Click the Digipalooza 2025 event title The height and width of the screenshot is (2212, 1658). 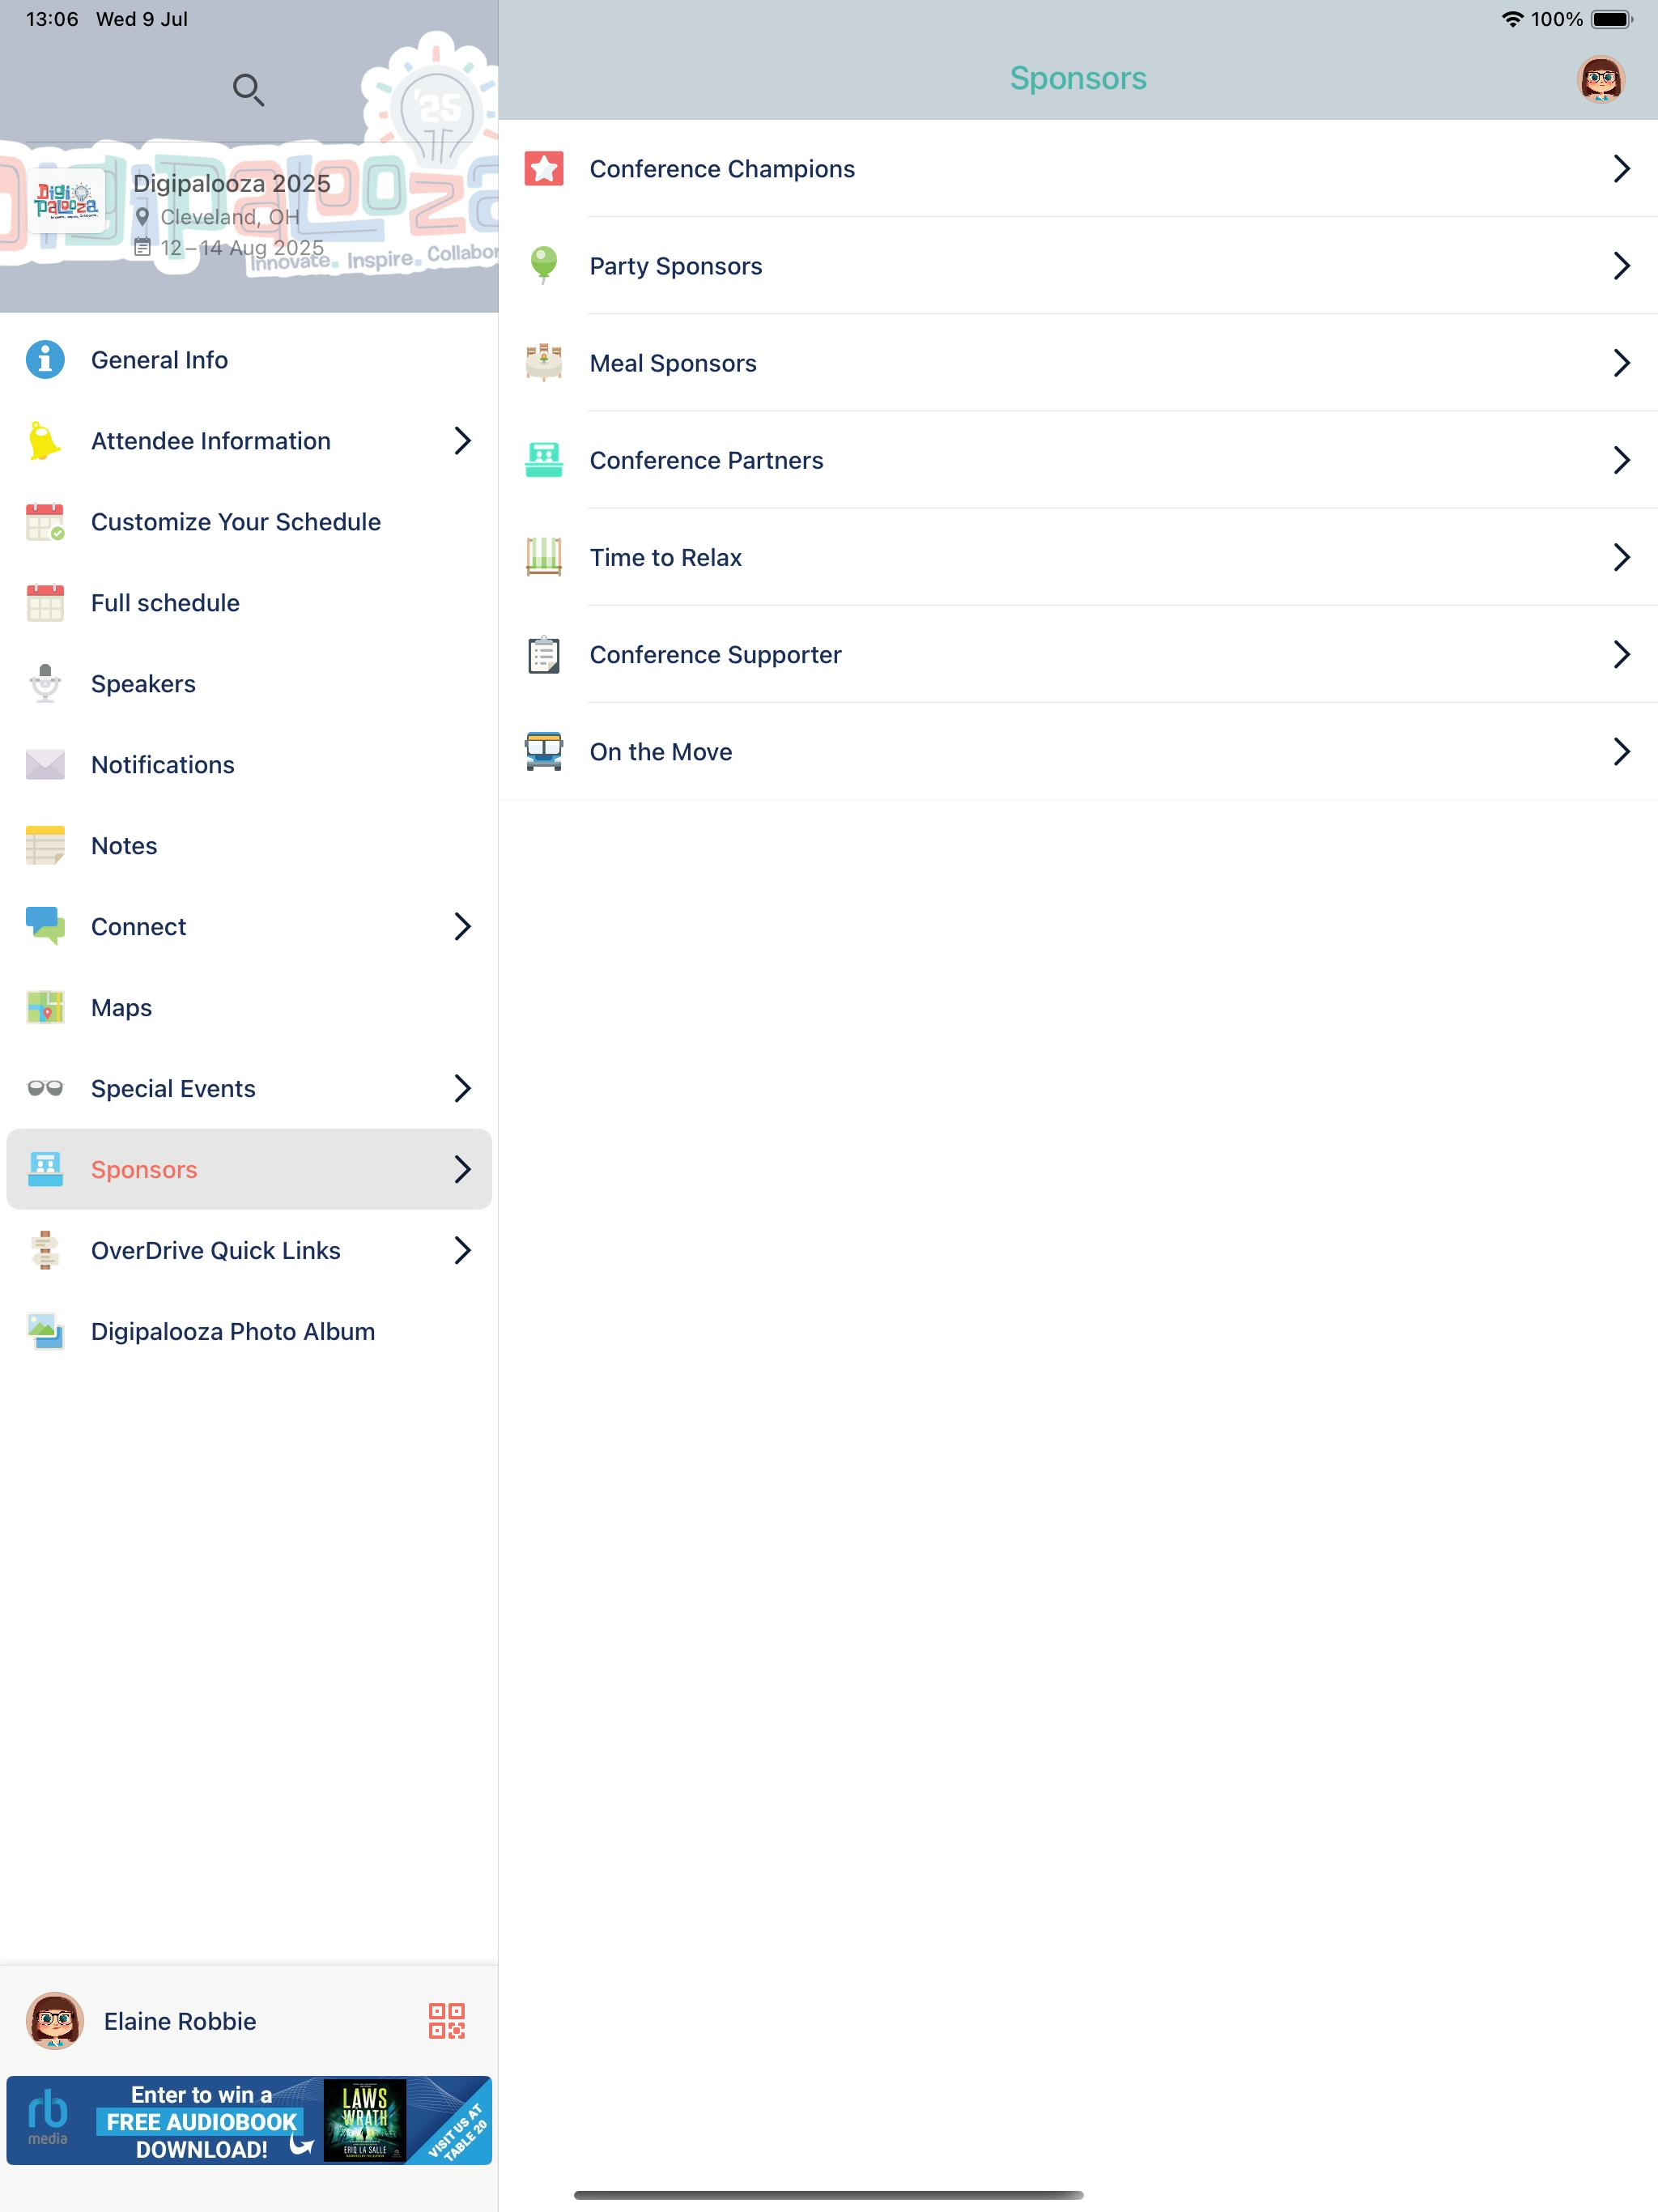[x=232, y=183]
